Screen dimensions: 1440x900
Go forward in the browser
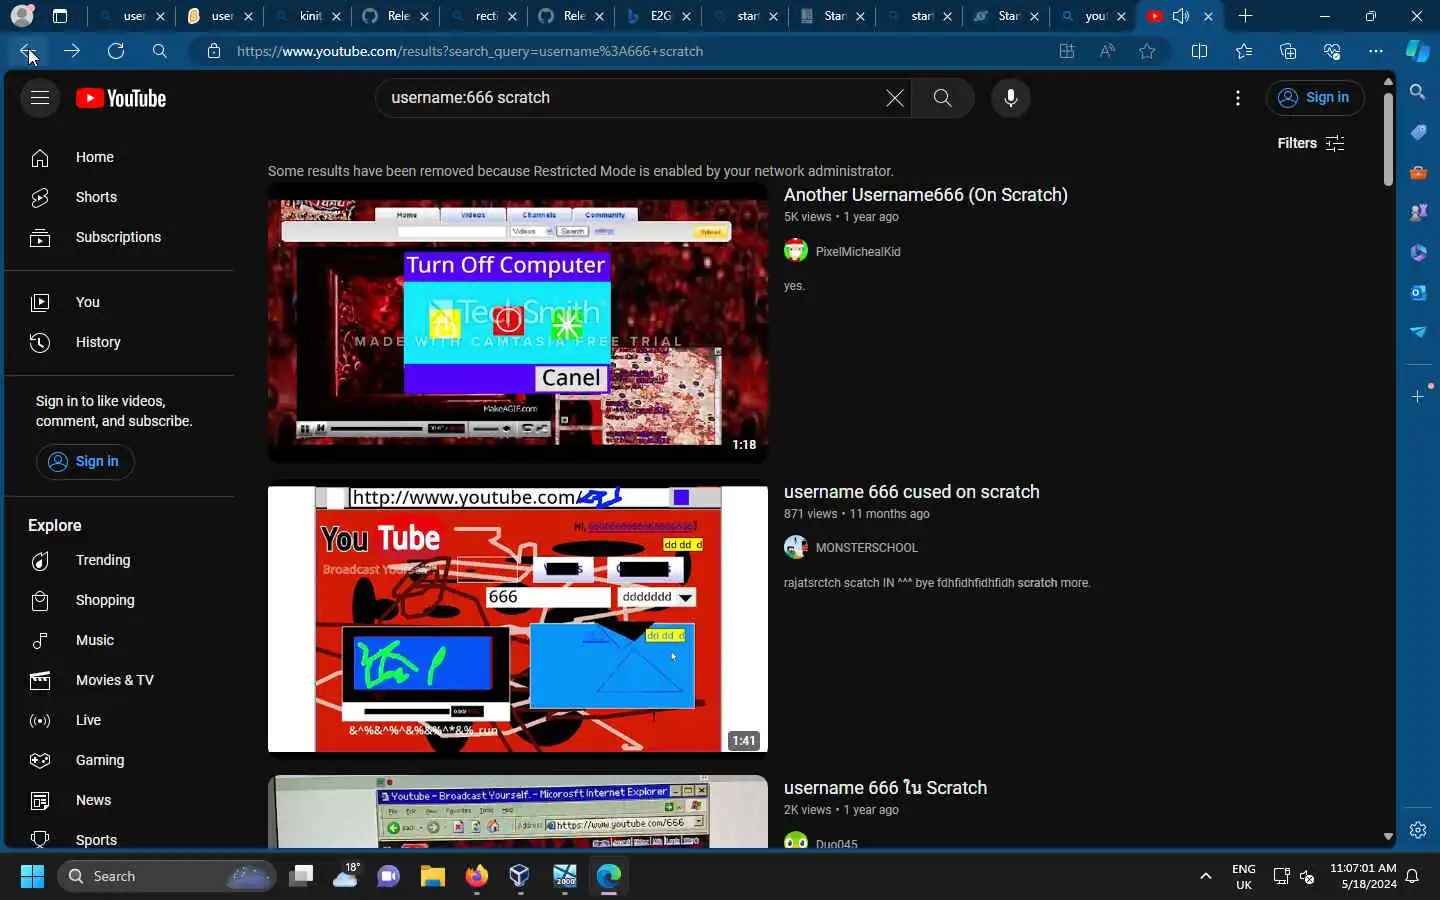72,51
